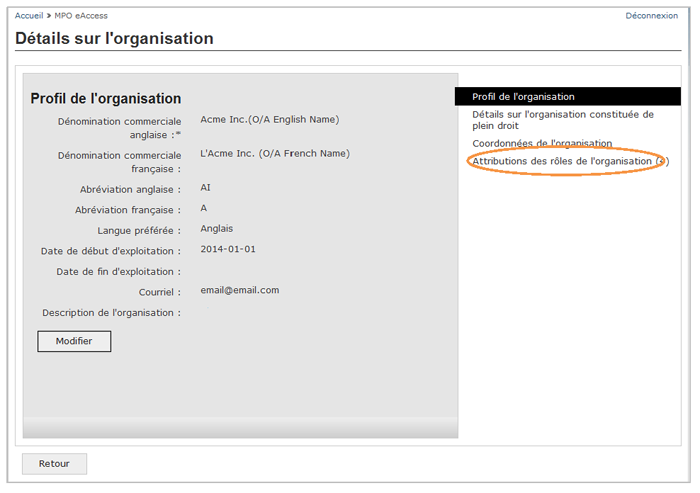Screen dimensions: 700x493
Task: Go back with the Retour button
Action: point(54,464)
